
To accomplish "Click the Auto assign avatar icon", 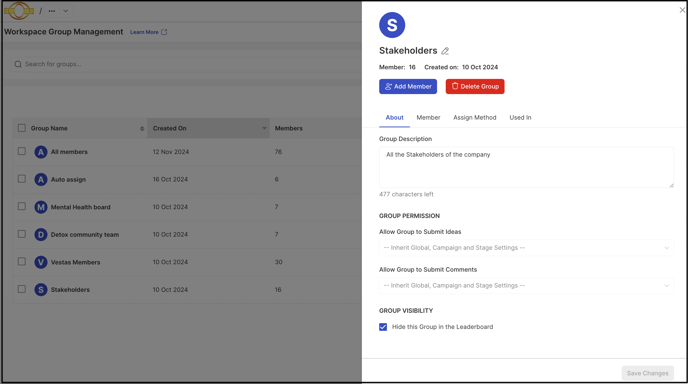I will [41, 179].
